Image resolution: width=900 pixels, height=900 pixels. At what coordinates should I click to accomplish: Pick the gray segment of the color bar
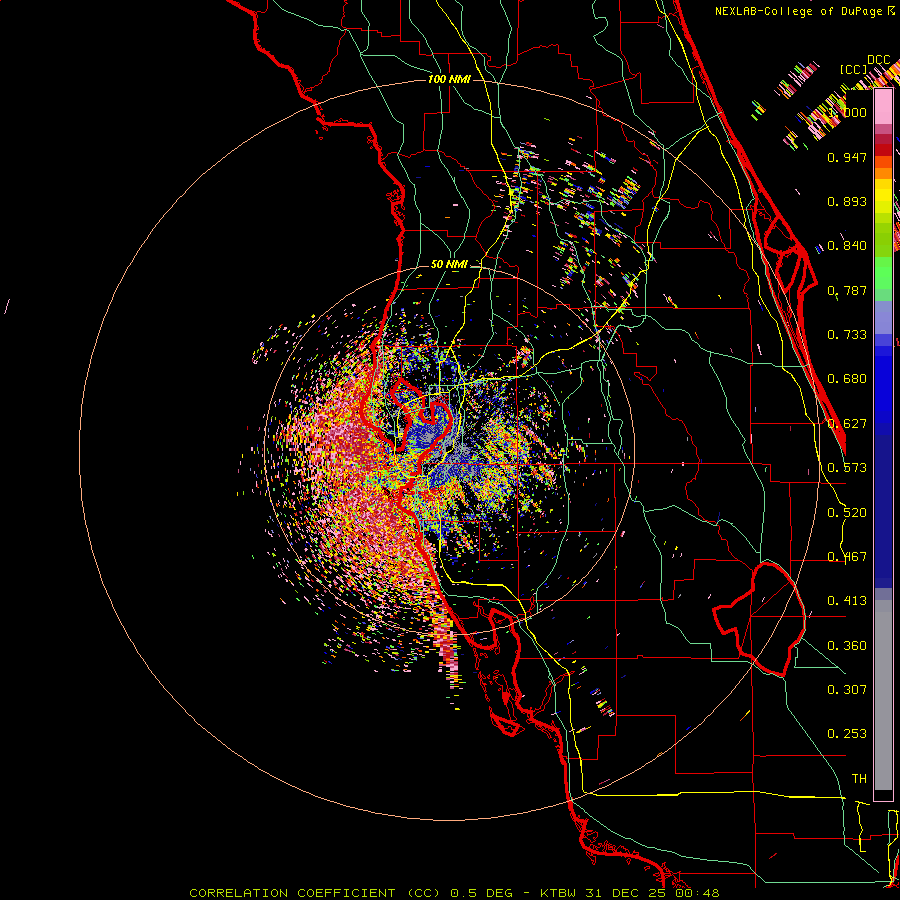[x=883, y=695]
